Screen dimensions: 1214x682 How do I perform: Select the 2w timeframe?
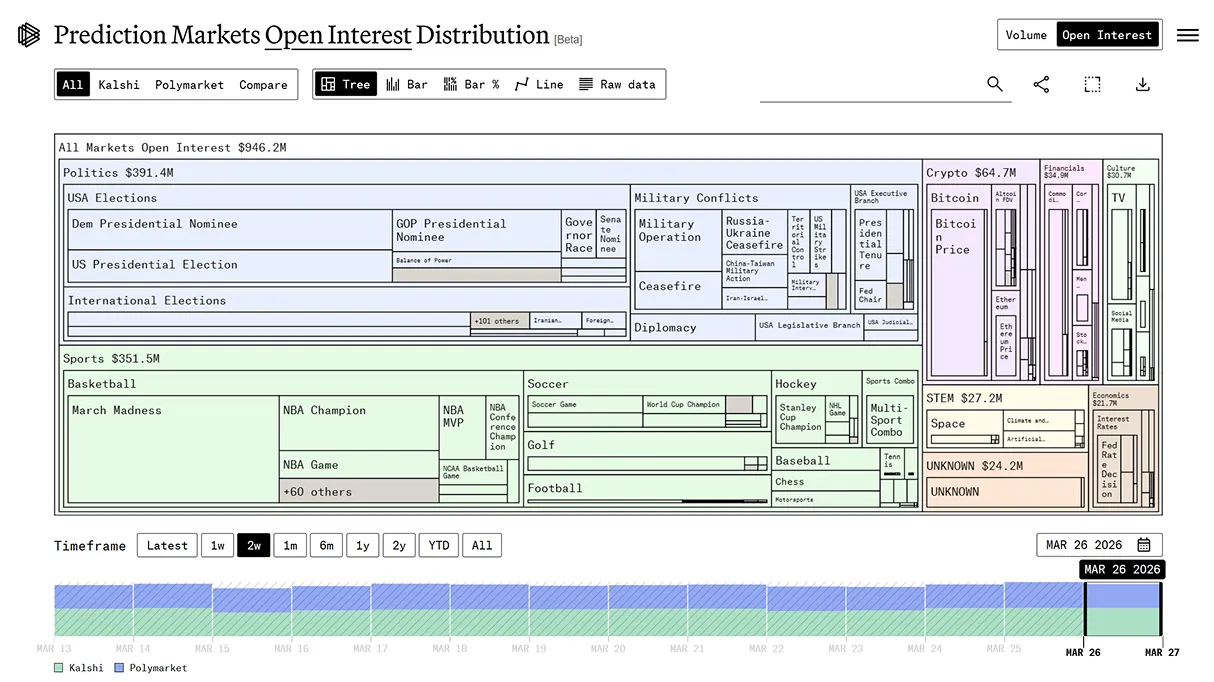254,545
